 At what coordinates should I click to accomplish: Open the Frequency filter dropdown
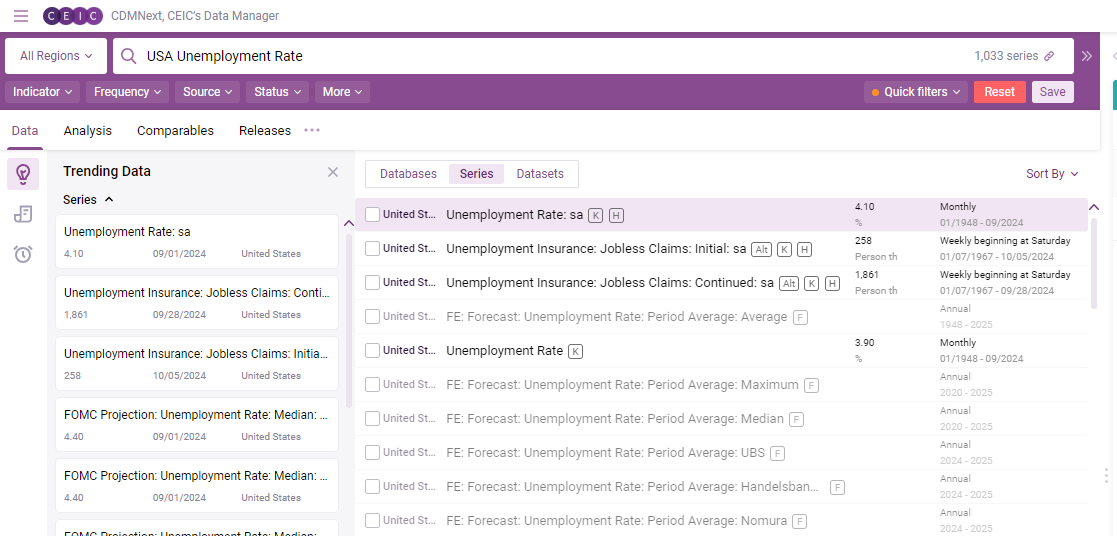click(x=128, y=92)
